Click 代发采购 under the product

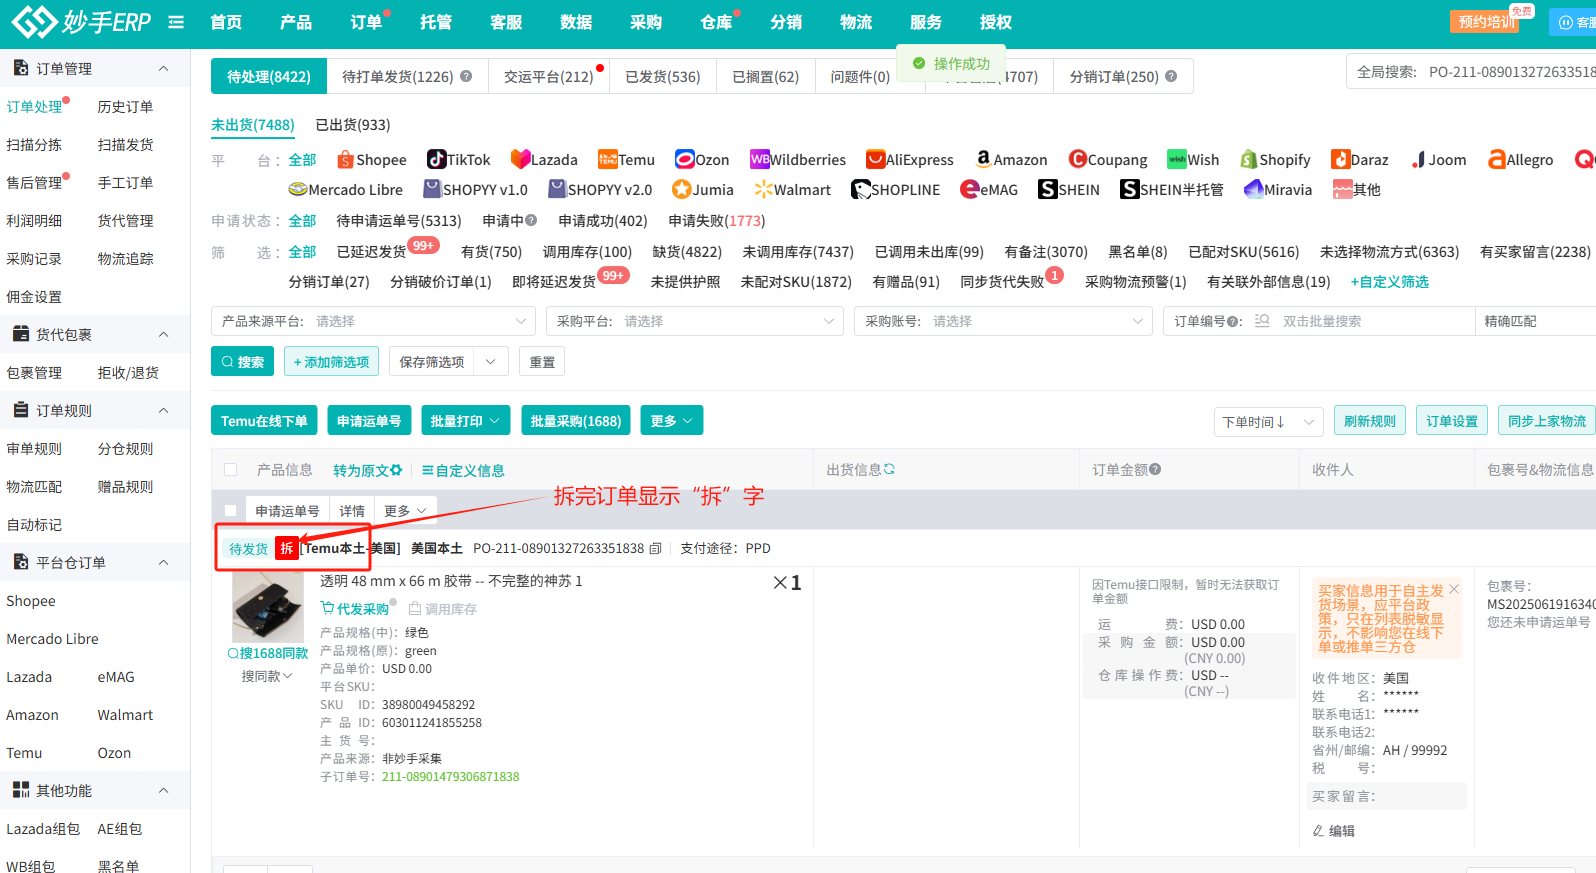point(355,609)
